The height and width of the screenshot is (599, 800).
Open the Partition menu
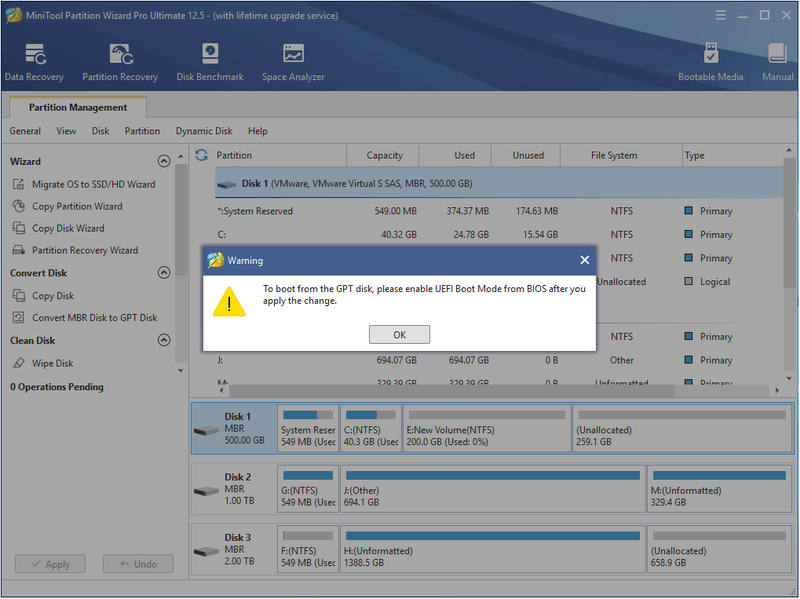point(142,131)
